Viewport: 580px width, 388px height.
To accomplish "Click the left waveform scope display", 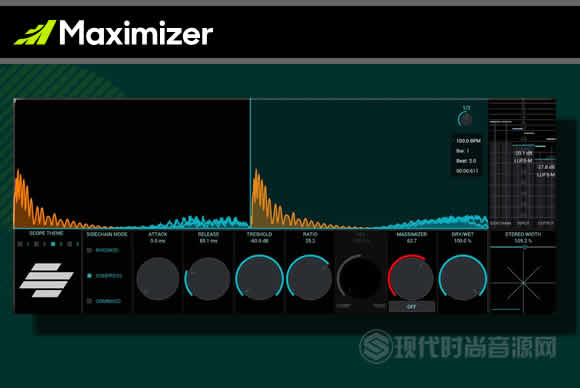I will click(x=132, y=163).
